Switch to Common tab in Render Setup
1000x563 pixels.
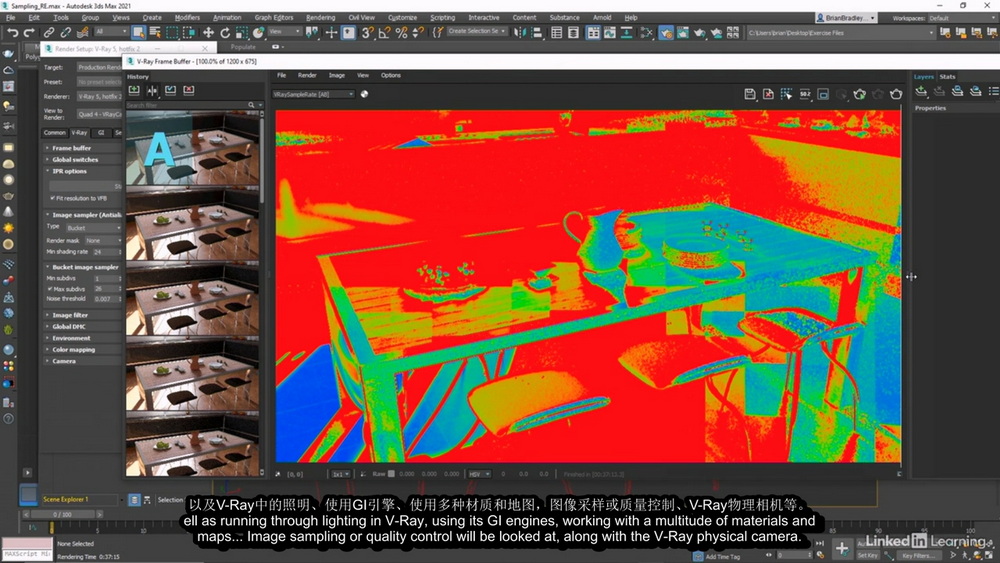coord(55,133)
